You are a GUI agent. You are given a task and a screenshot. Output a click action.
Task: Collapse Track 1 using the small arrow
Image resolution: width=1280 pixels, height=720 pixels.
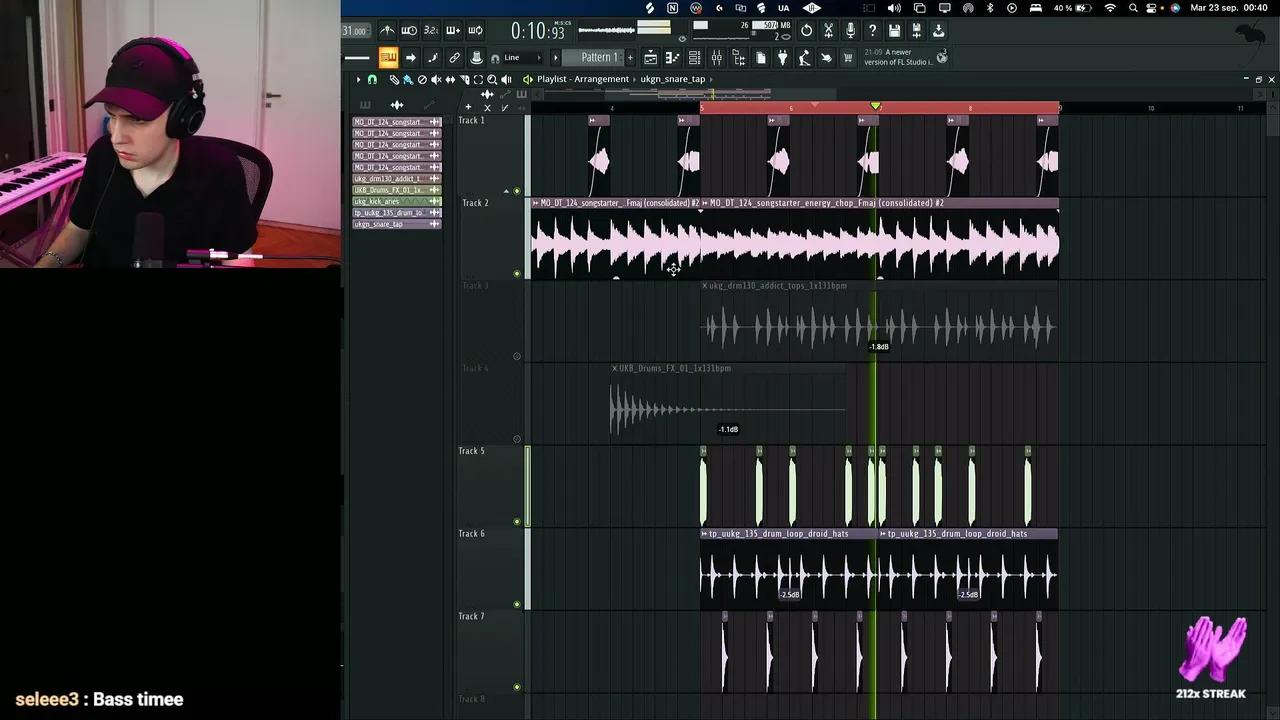(x=506, y=190)
